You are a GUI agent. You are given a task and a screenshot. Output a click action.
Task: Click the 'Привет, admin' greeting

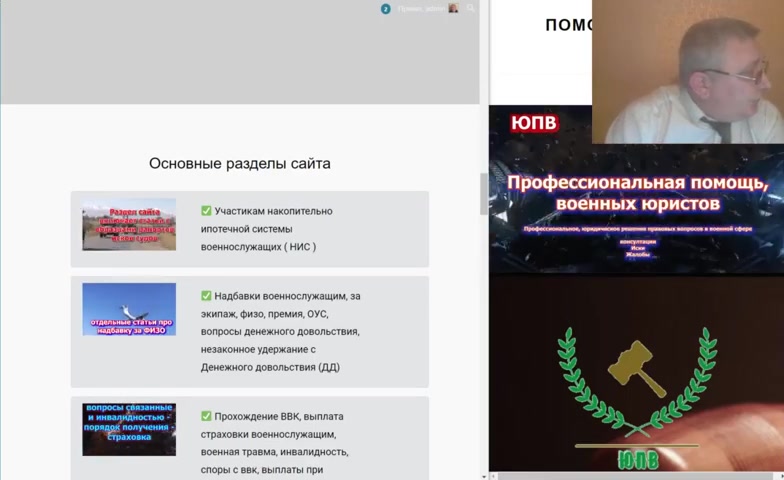click(x=421, y=9)
